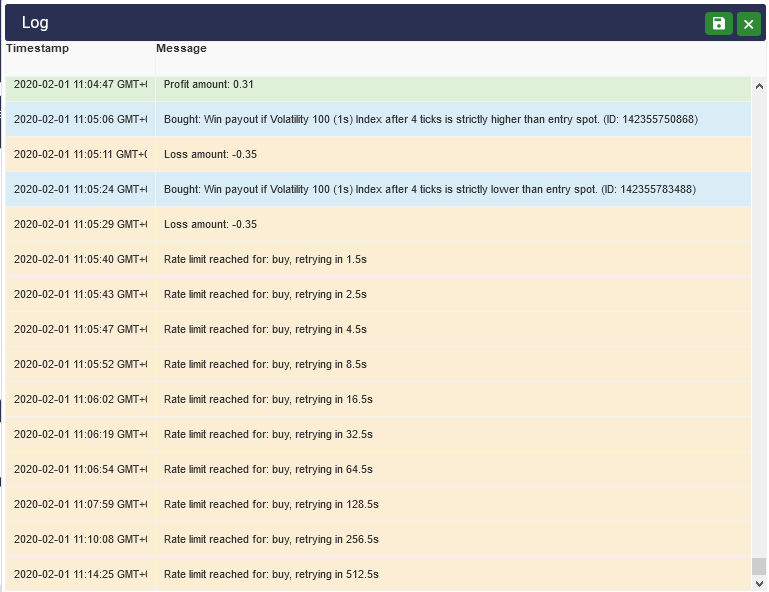Select the Loss amount message at 11:05:29
Image resolution: width=769 pixels, height=592 pixels.
tap(210, 224)
